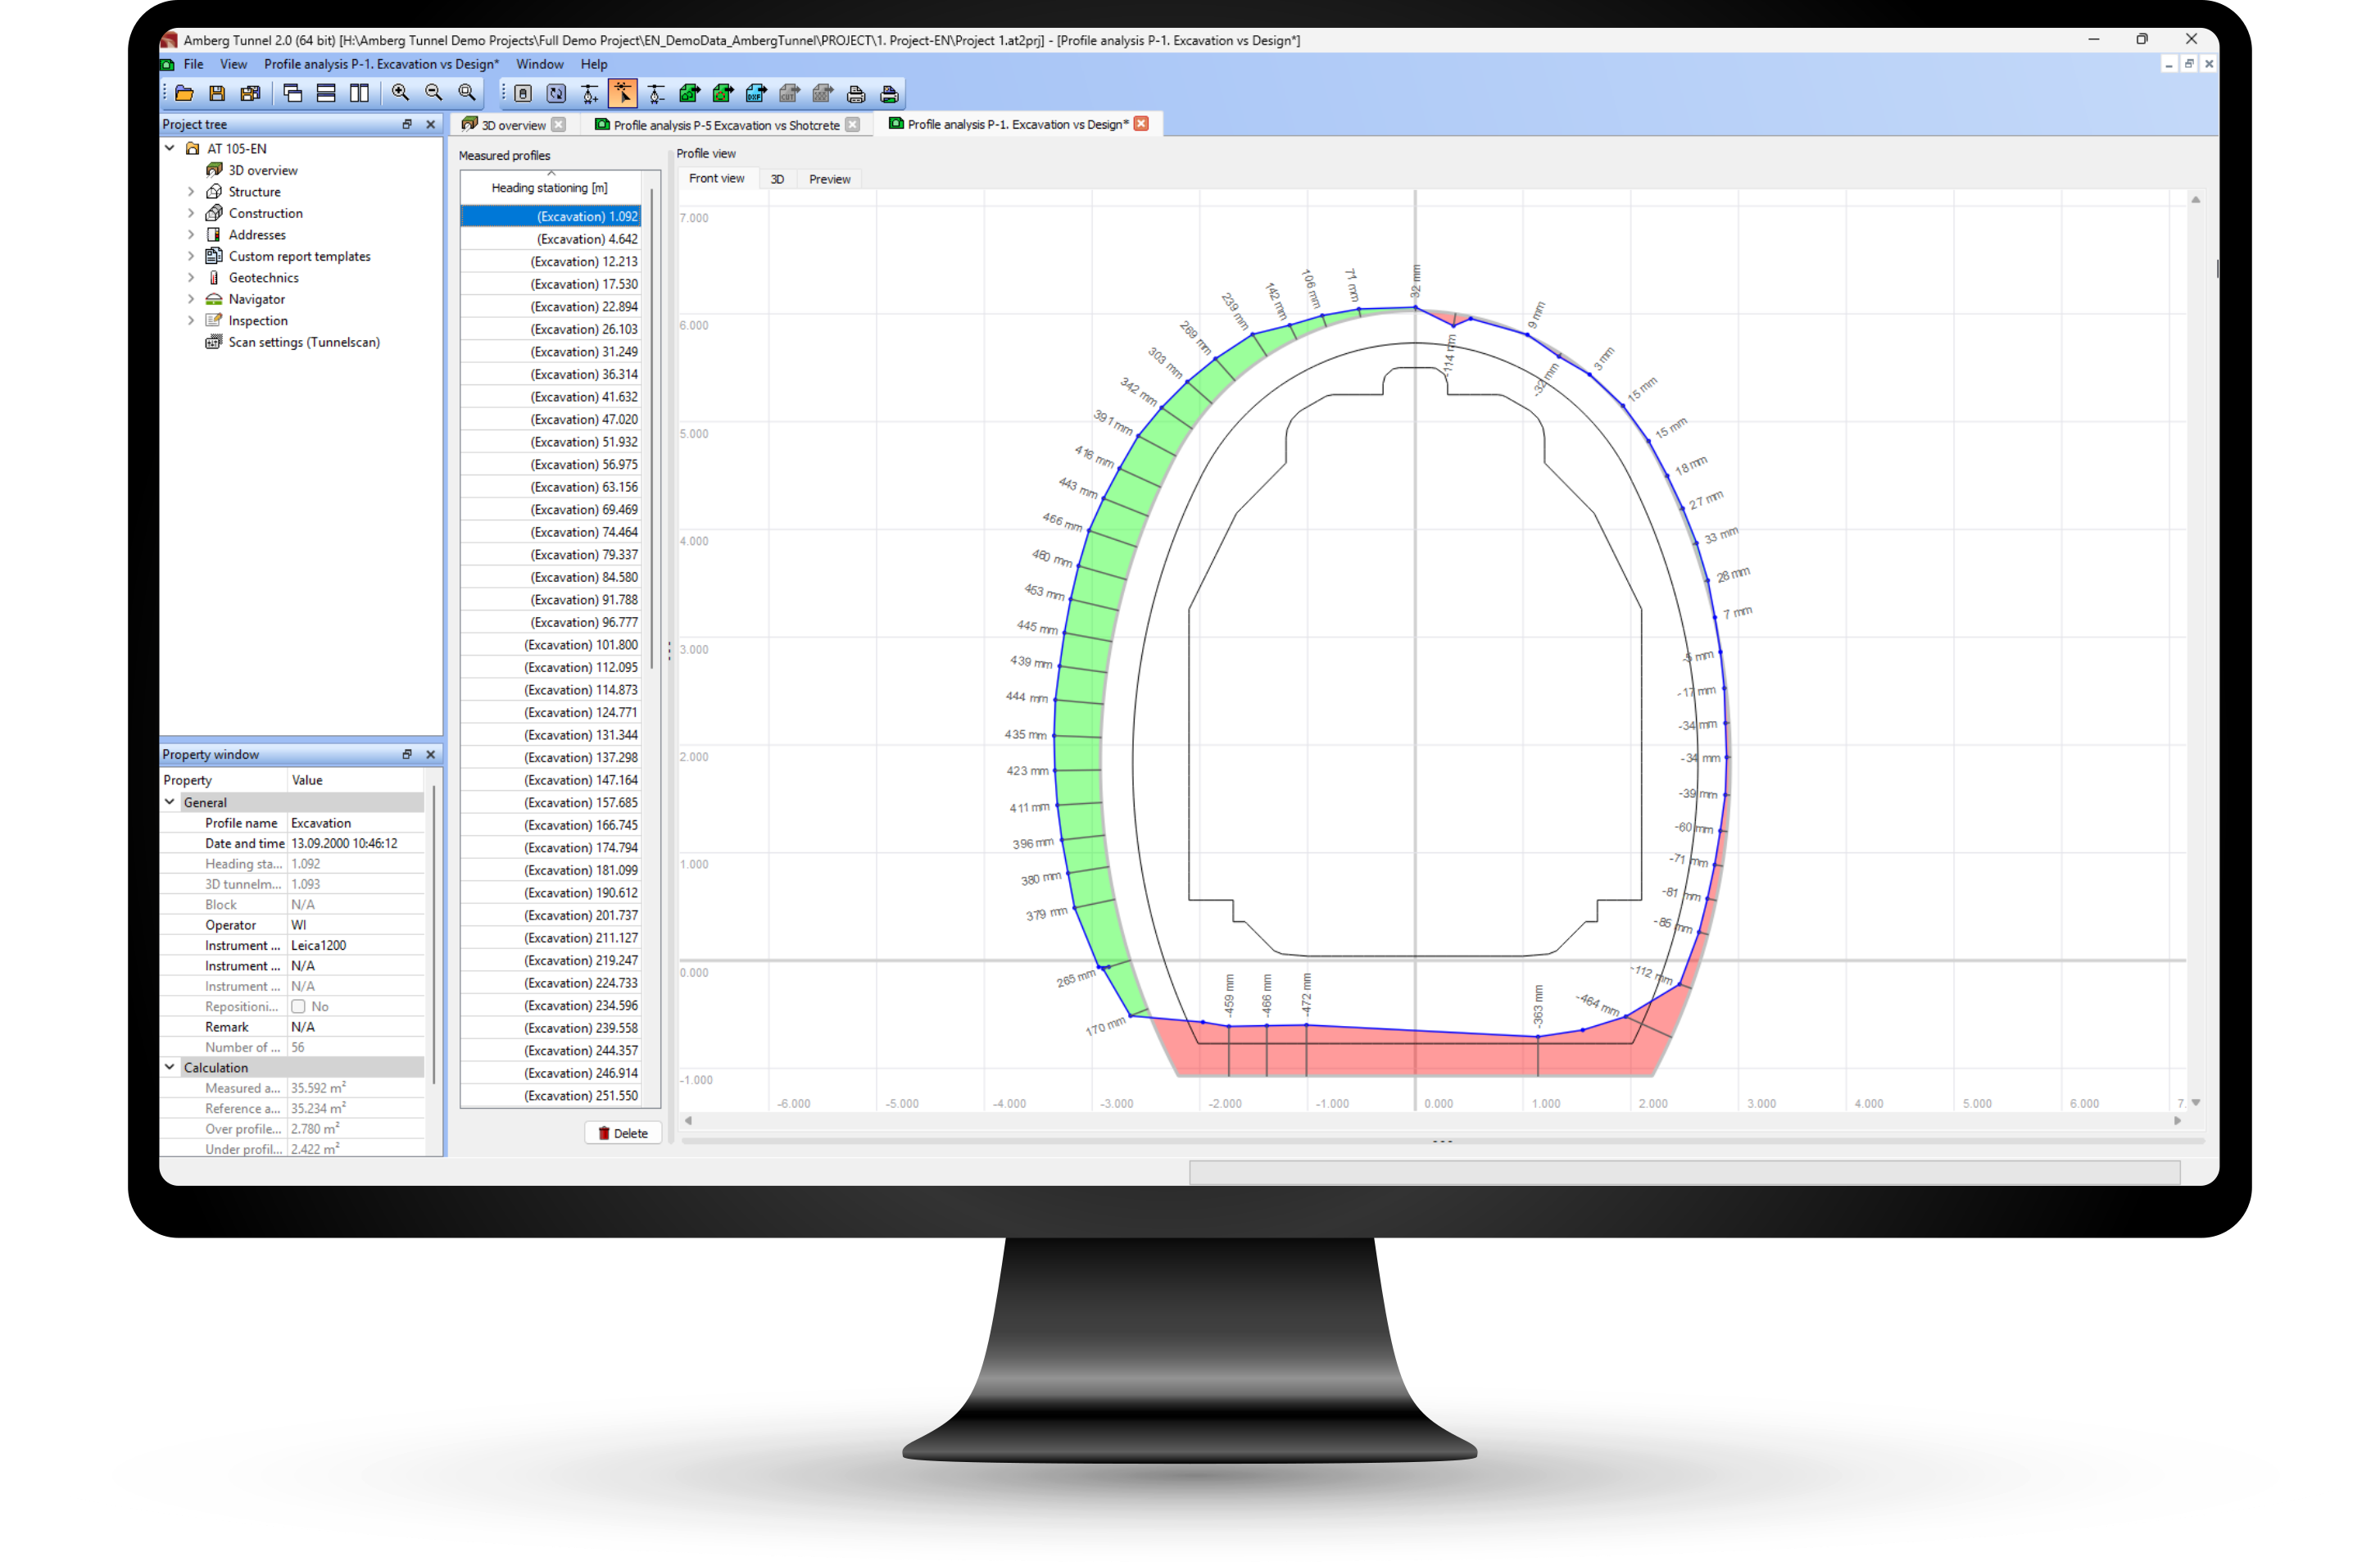Viewport: 2380px width, 1562px height.
Task: Click the Delete button
Action: (x=623, y=1133)
